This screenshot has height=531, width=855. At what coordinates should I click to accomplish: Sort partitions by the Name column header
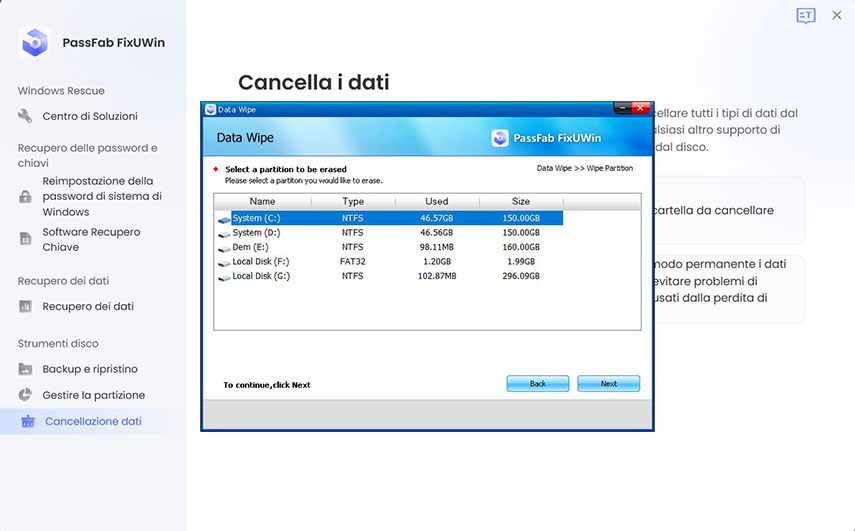[262, 201]
